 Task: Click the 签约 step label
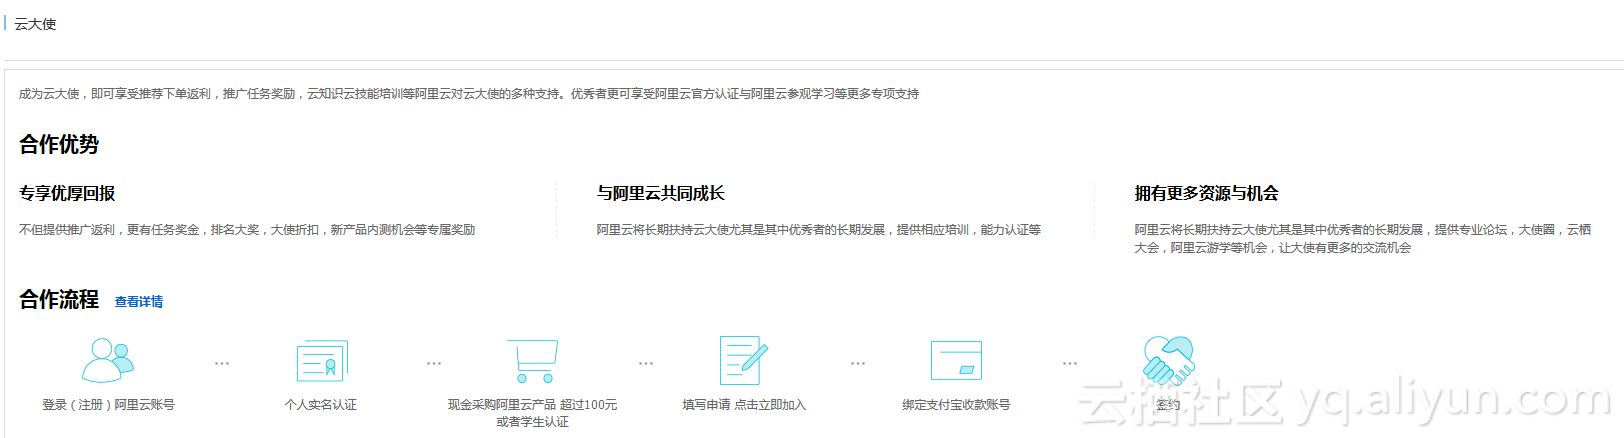point(1168,405)
